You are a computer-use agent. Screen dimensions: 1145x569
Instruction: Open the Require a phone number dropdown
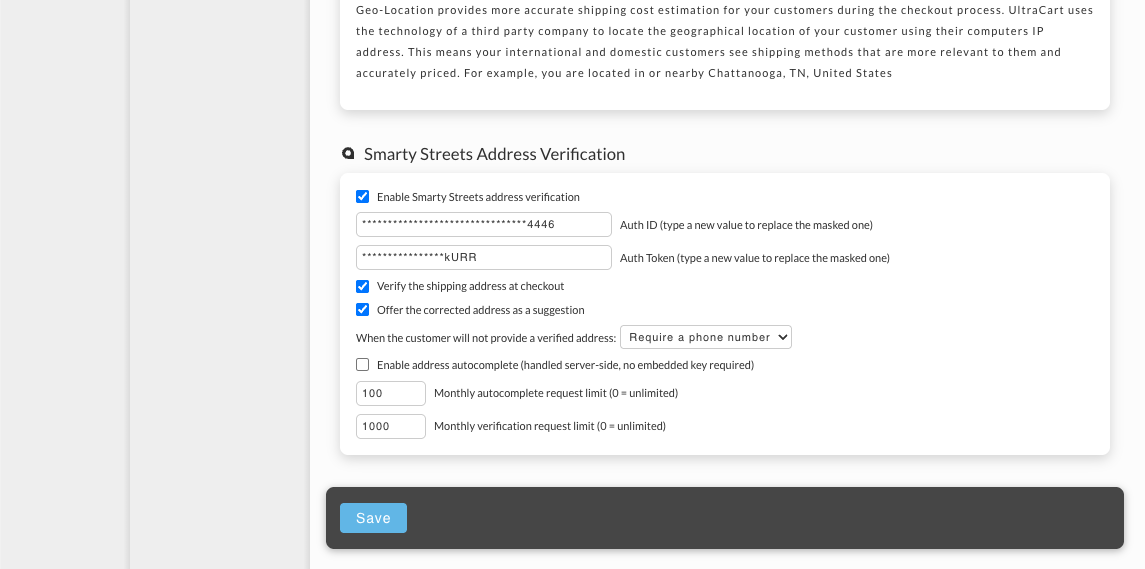click(x=705, y=337)
